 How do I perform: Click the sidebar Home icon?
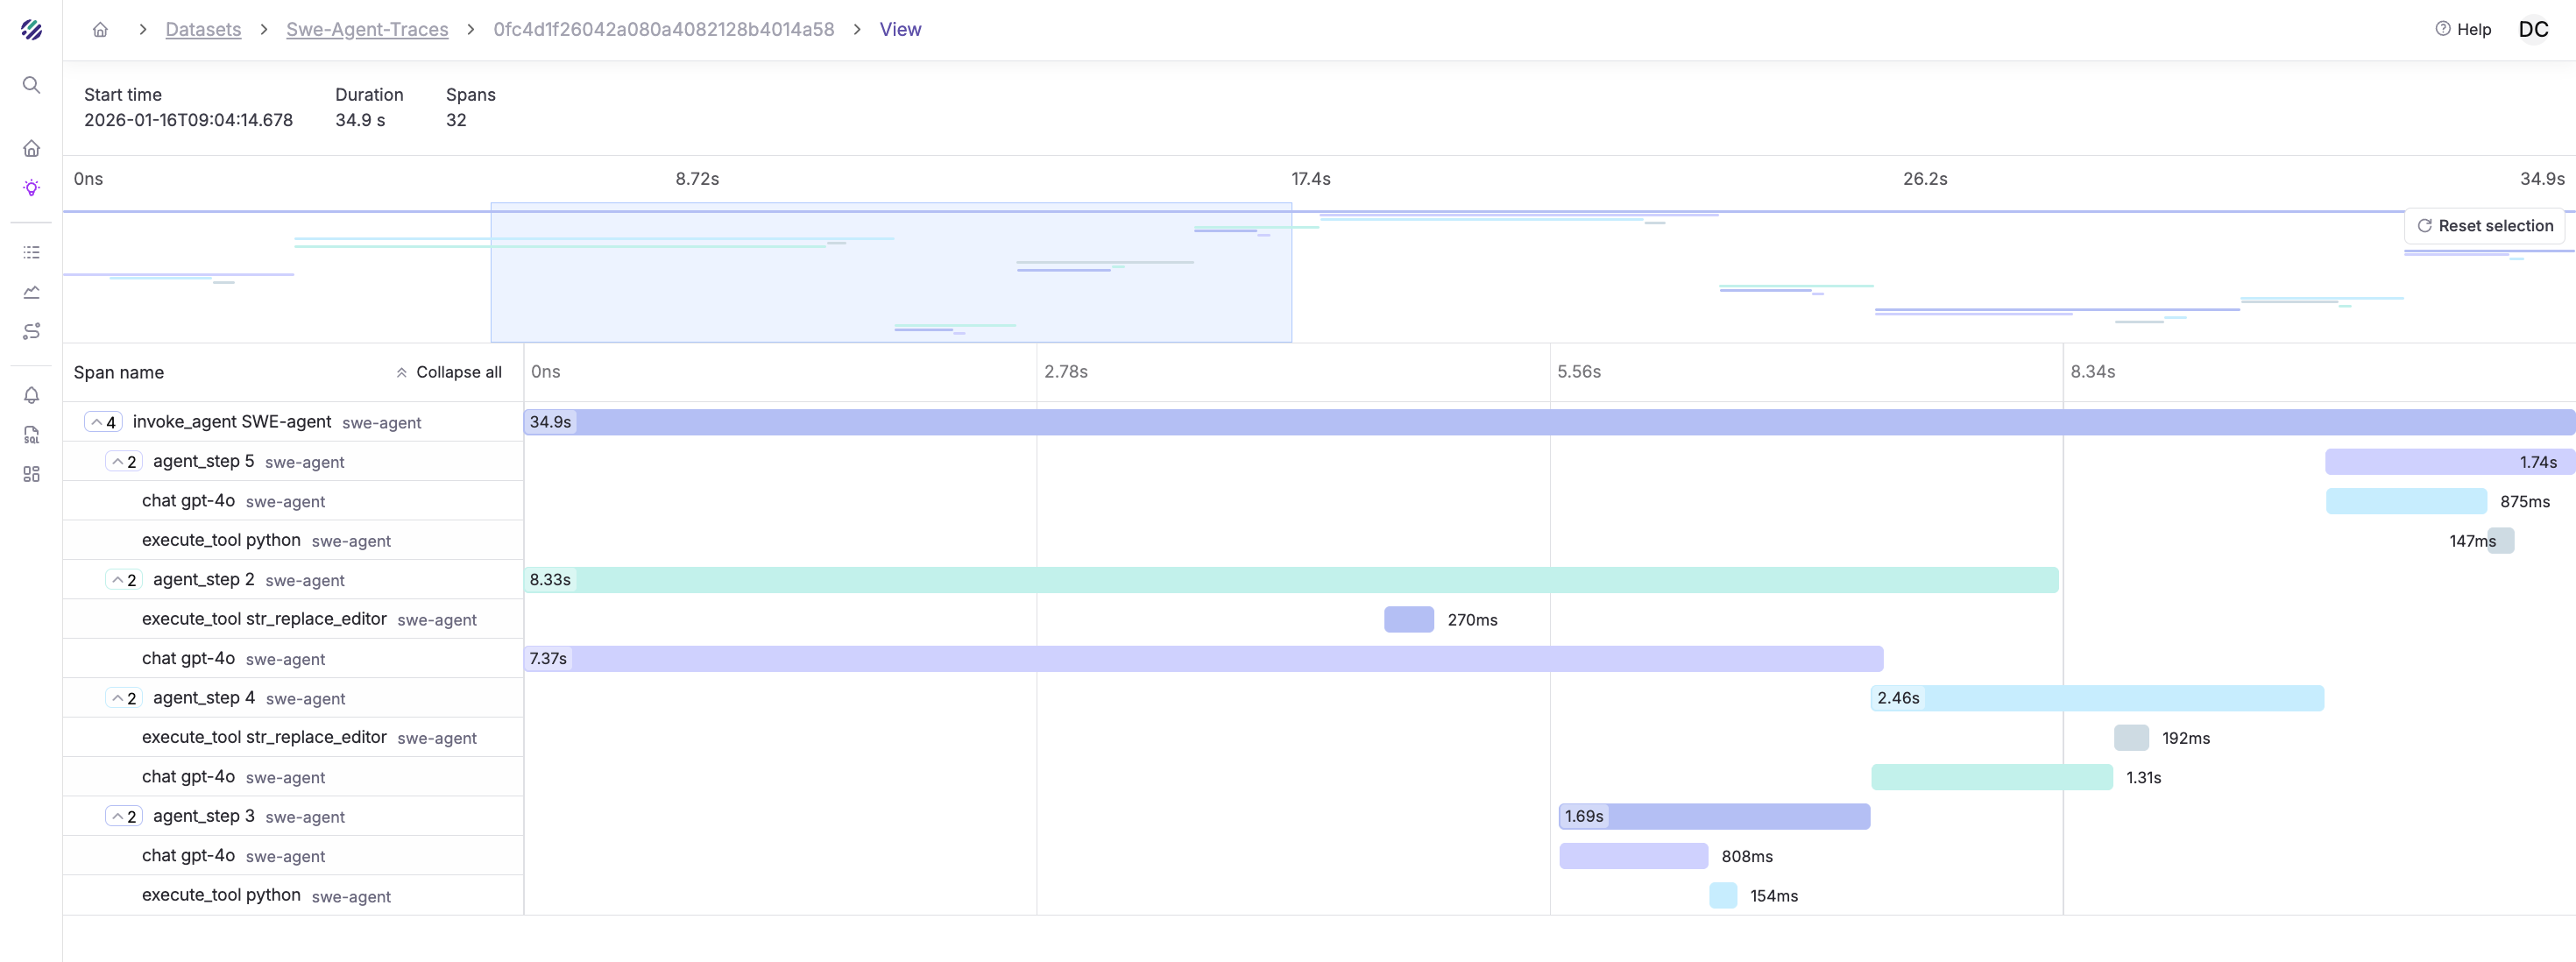point(31,149)
